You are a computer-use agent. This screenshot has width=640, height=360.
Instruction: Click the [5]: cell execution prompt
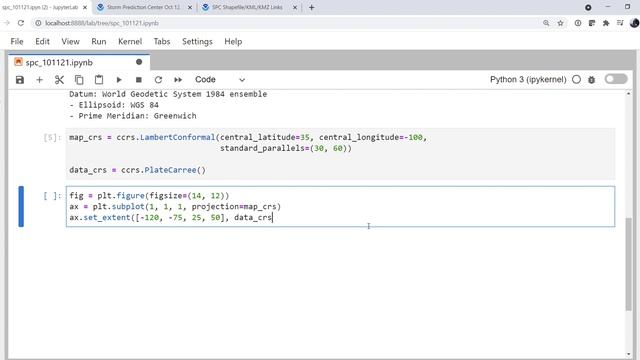pyautogui.click(x=52, y=138)
